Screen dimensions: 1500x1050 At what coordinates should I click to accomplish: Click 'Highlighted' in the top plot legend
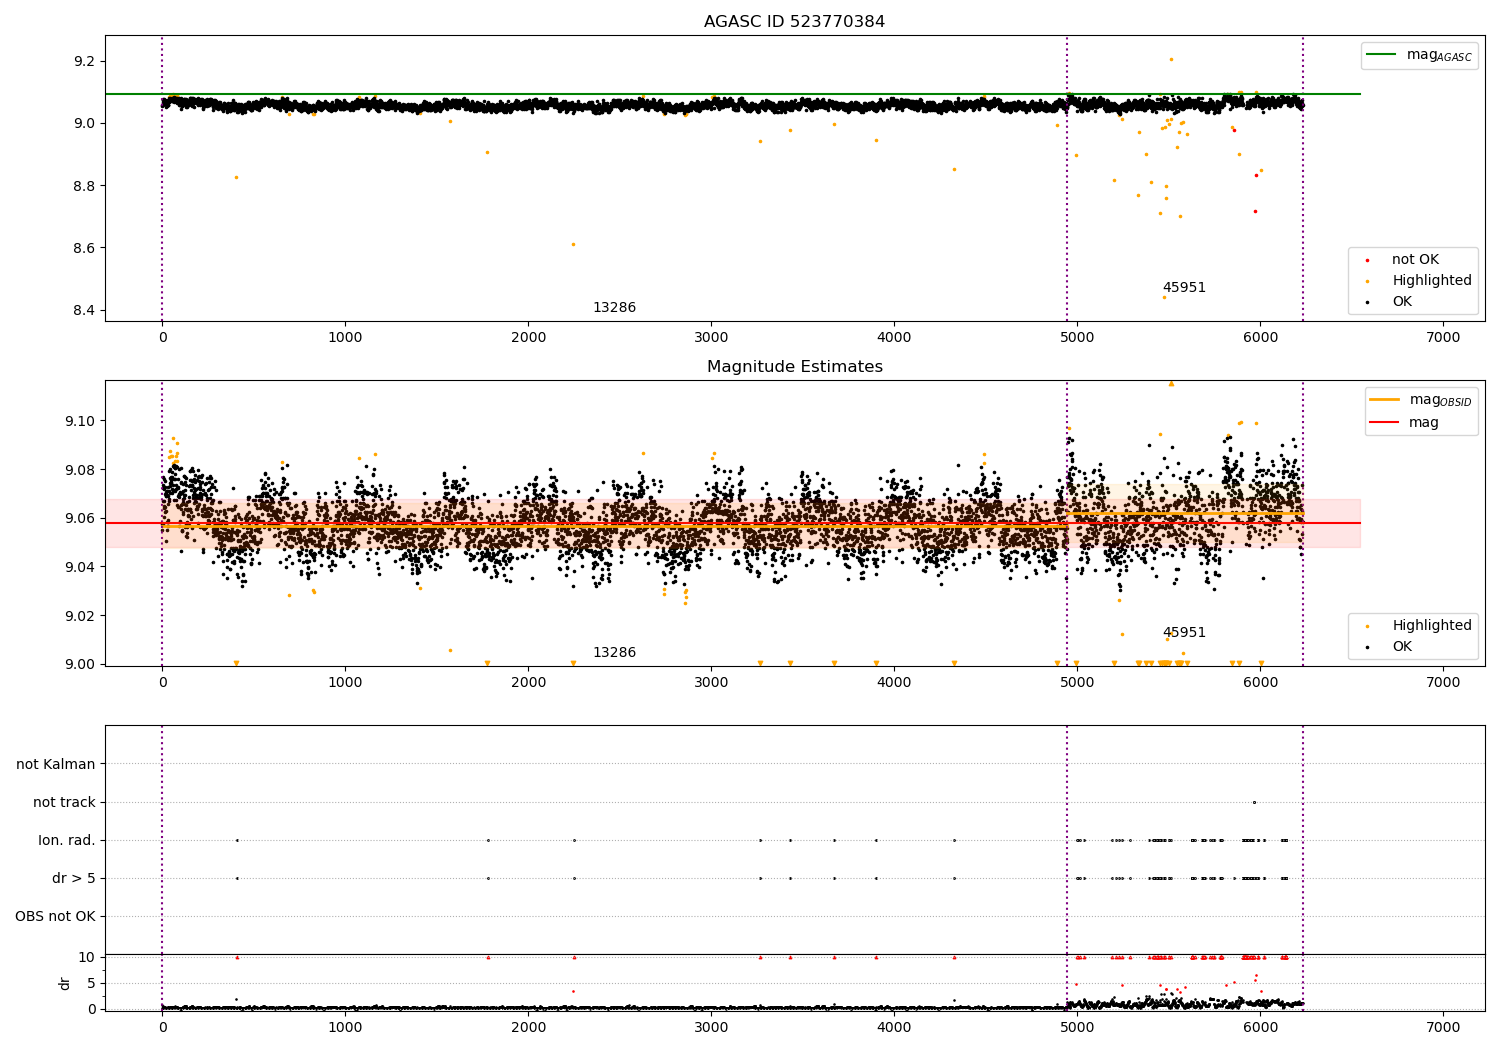tap(1432, 281)
